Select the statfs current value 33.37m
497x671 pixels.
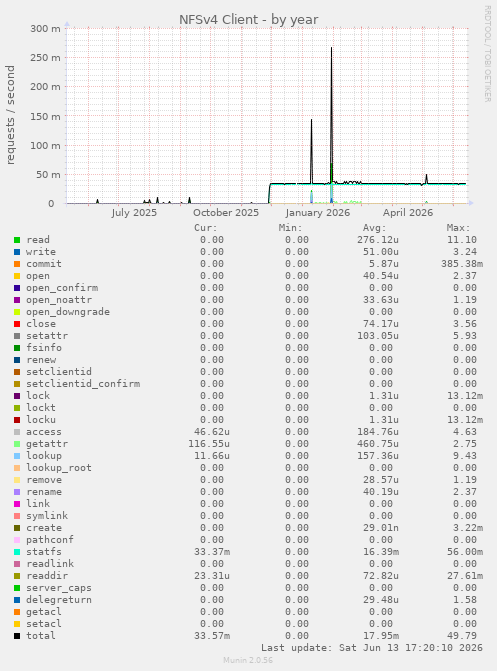(x=212, y=552)
